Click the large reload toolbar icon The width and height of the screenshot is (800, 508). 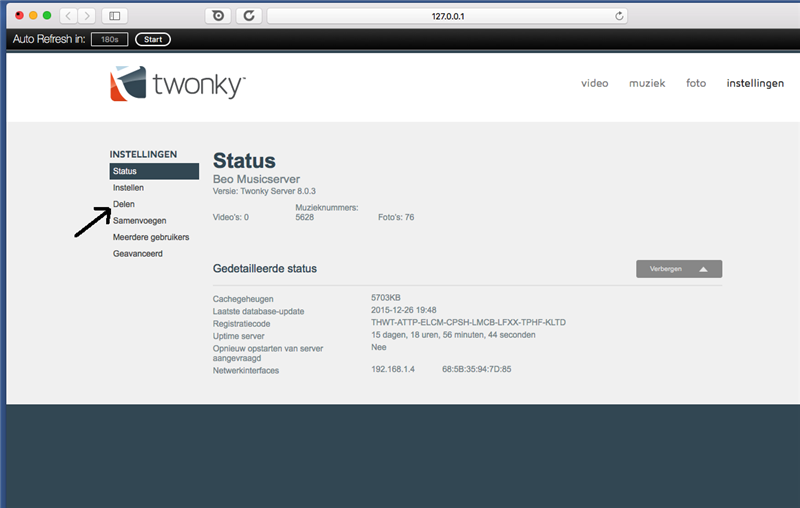pyautogui.click(x=249, y=16)
